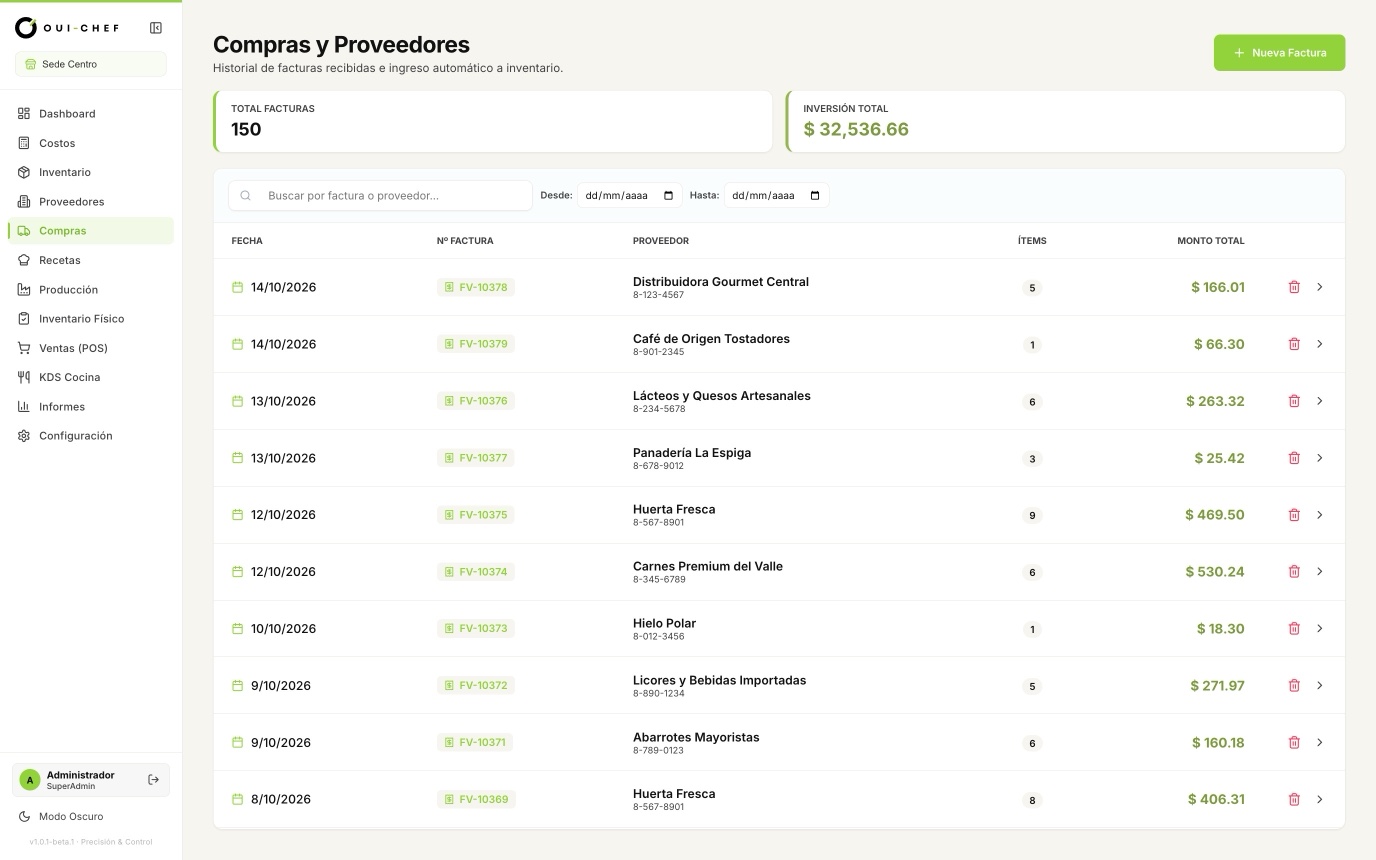Click trash icon for Panadería La Espiga
The image size is (1376, 860).
pyautogui.click(x=1294, y=458)
